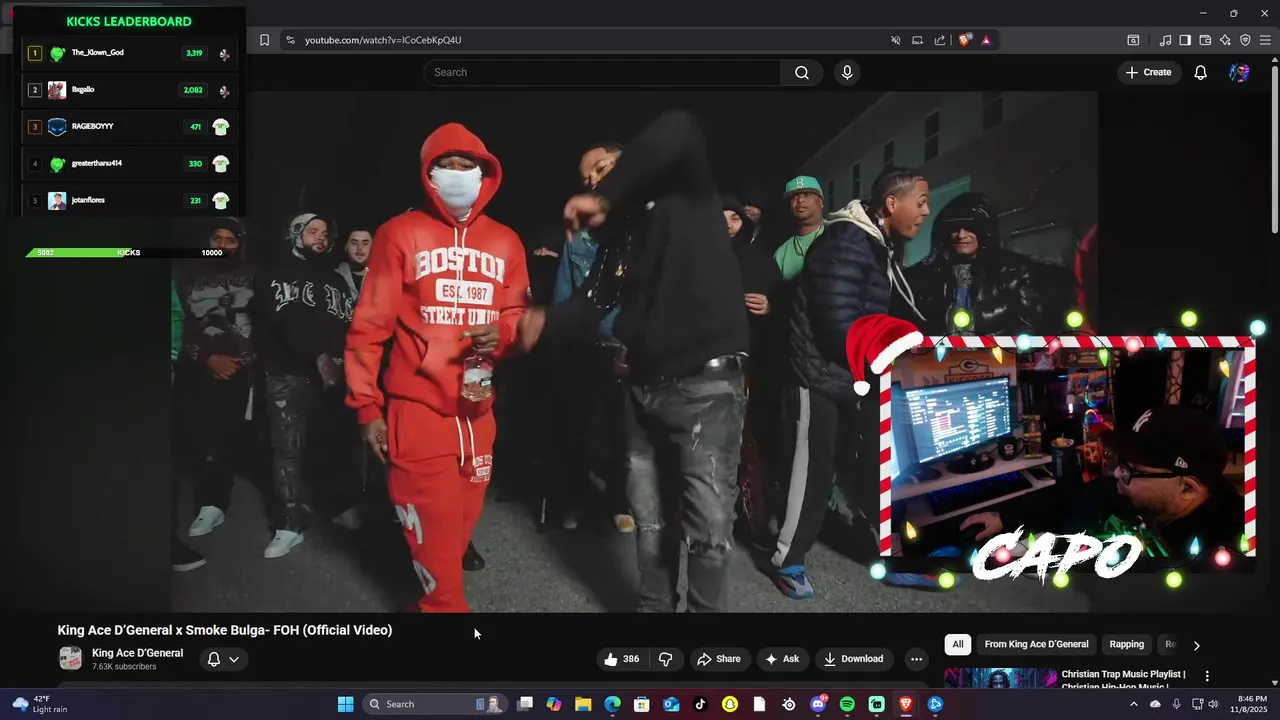Screen dimensions: 1280x720
Task: Open Discord from taskbar
Action: (x=818, y=704)
